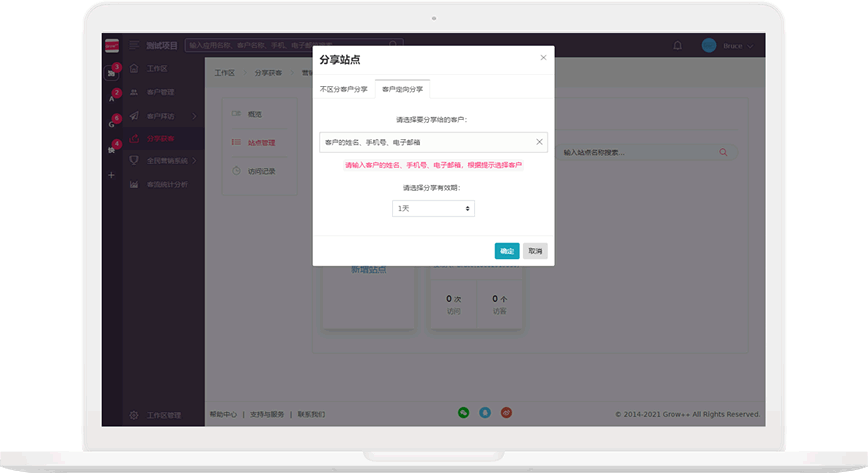This screenshot has height=473, width=868.
Task: Expand the 客户拜访 sidebar submenu
Action: pyautogui.click(x=195, y=116)
